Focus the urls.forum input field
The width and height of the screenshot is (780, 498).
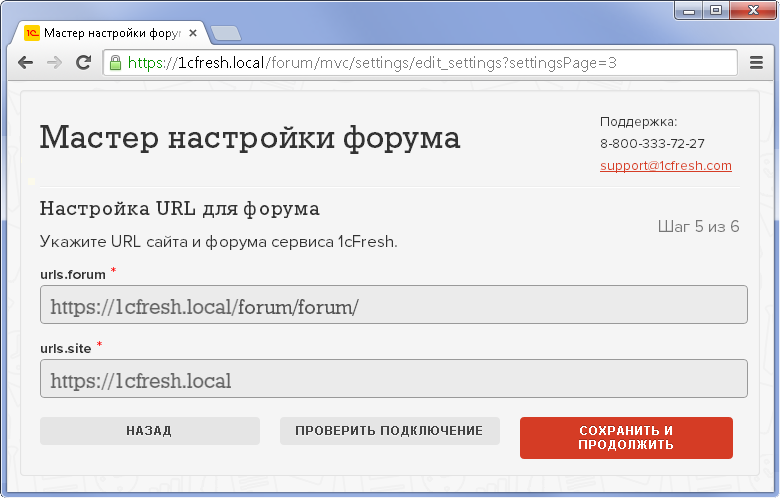coord(393,304)
